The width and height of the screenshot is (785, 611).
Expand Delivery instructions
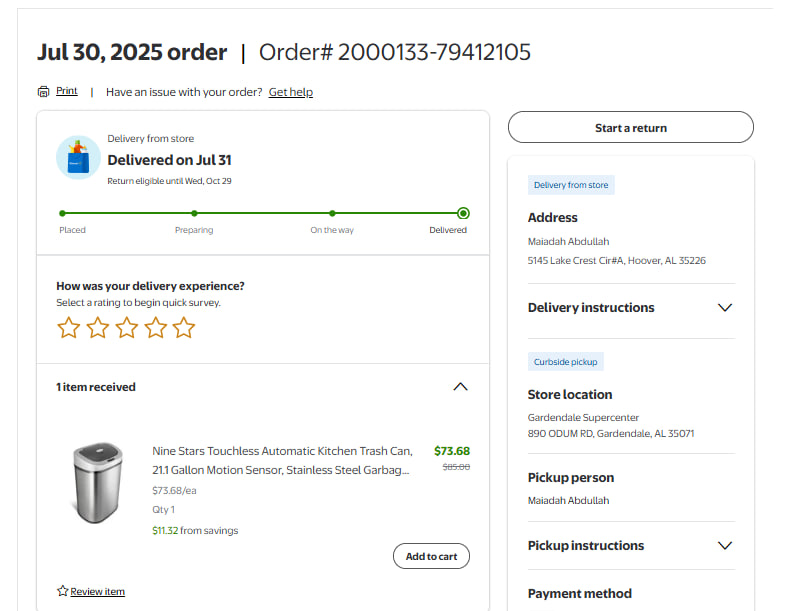[725, 308]
